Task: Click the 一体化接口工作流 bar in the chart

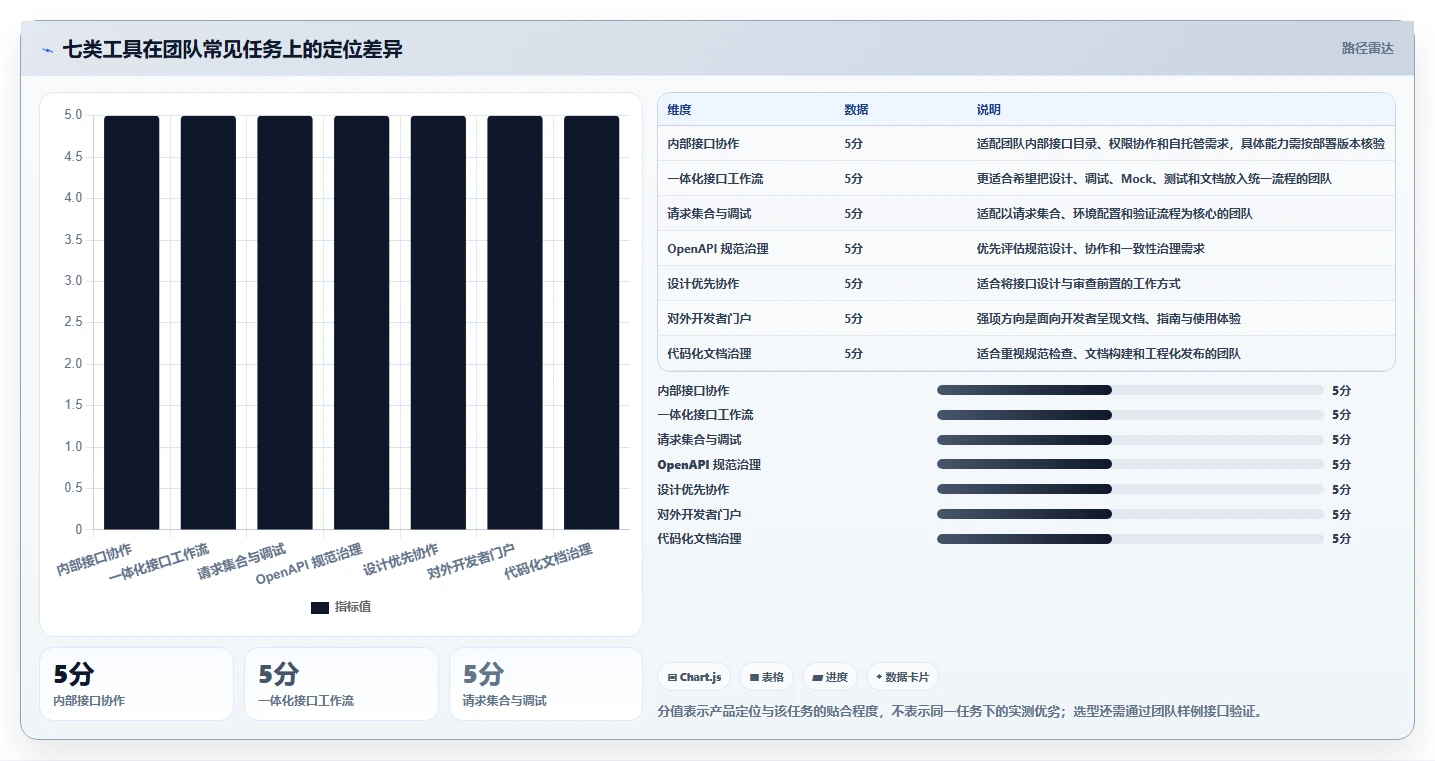Action: coord(208,322)
